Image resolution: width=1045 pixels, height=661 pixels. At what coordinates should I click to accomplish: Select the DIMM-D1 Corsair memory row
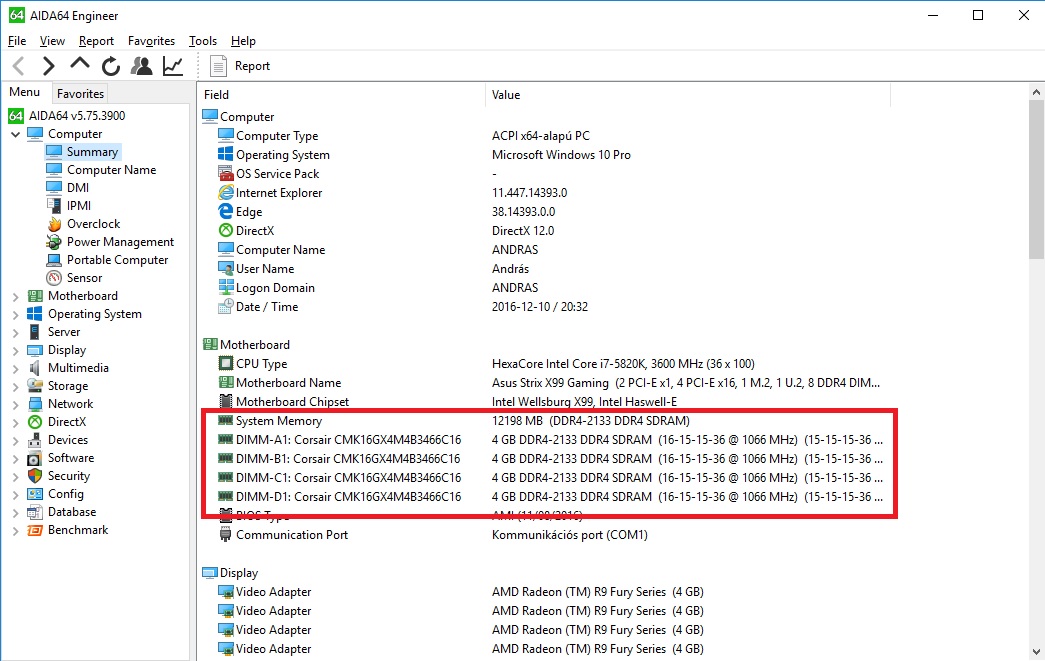tap(550, 497)
